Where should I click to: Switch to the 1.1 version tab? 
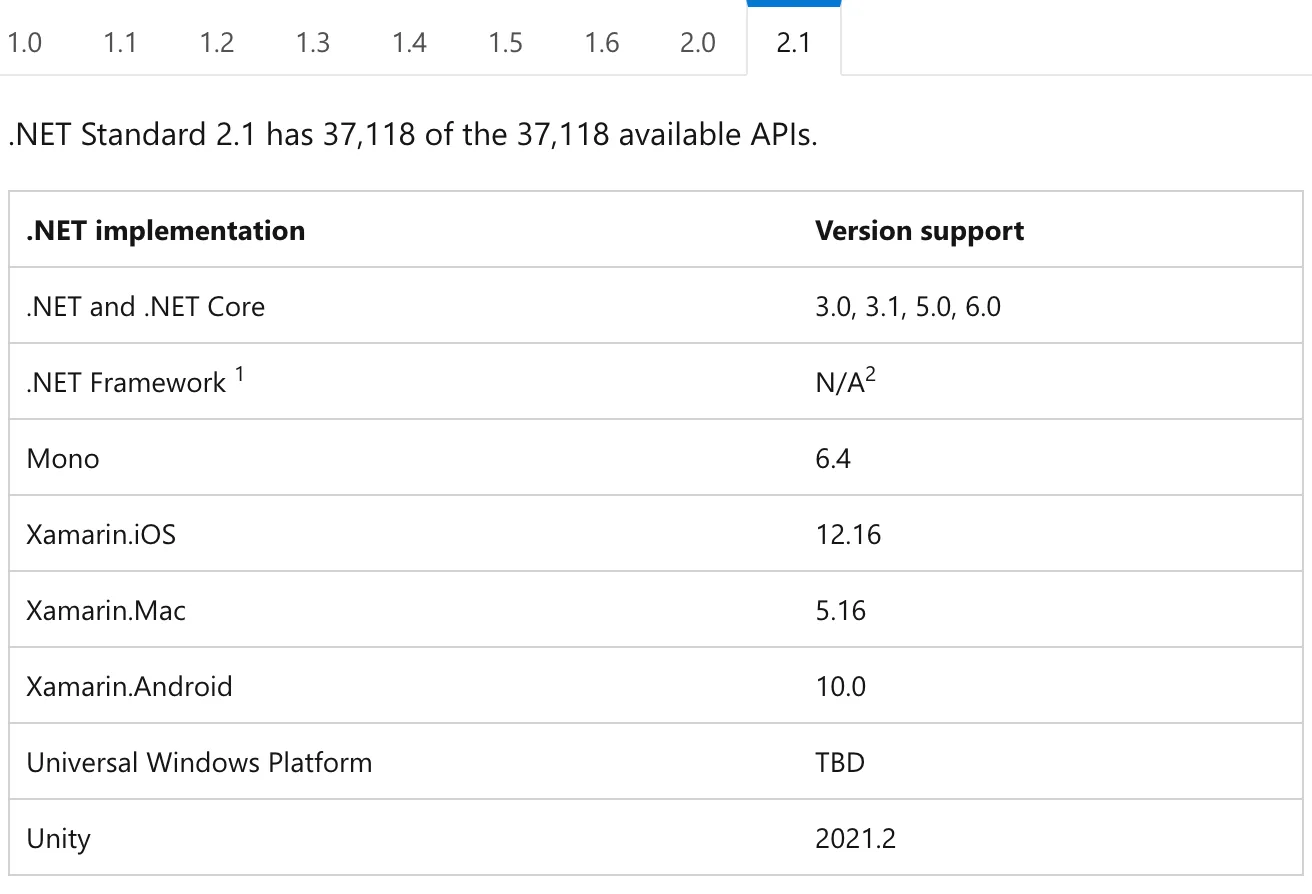[x=120, y=43]
